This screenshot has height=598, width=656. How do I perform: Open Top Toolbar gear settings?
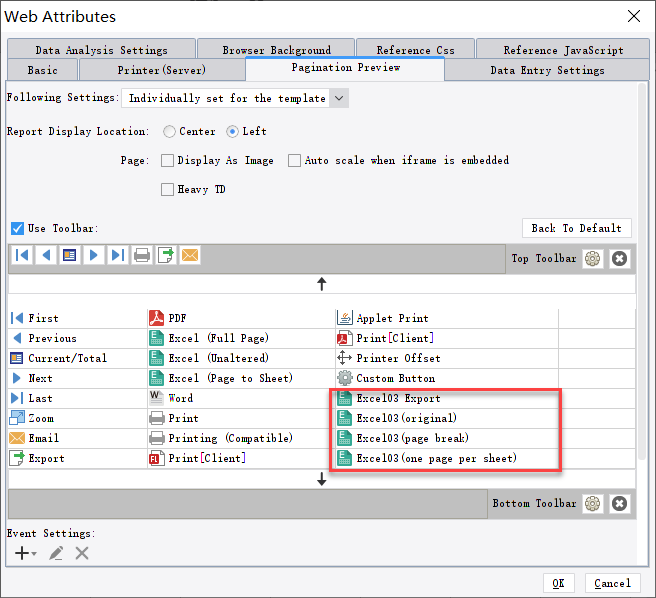593,258
